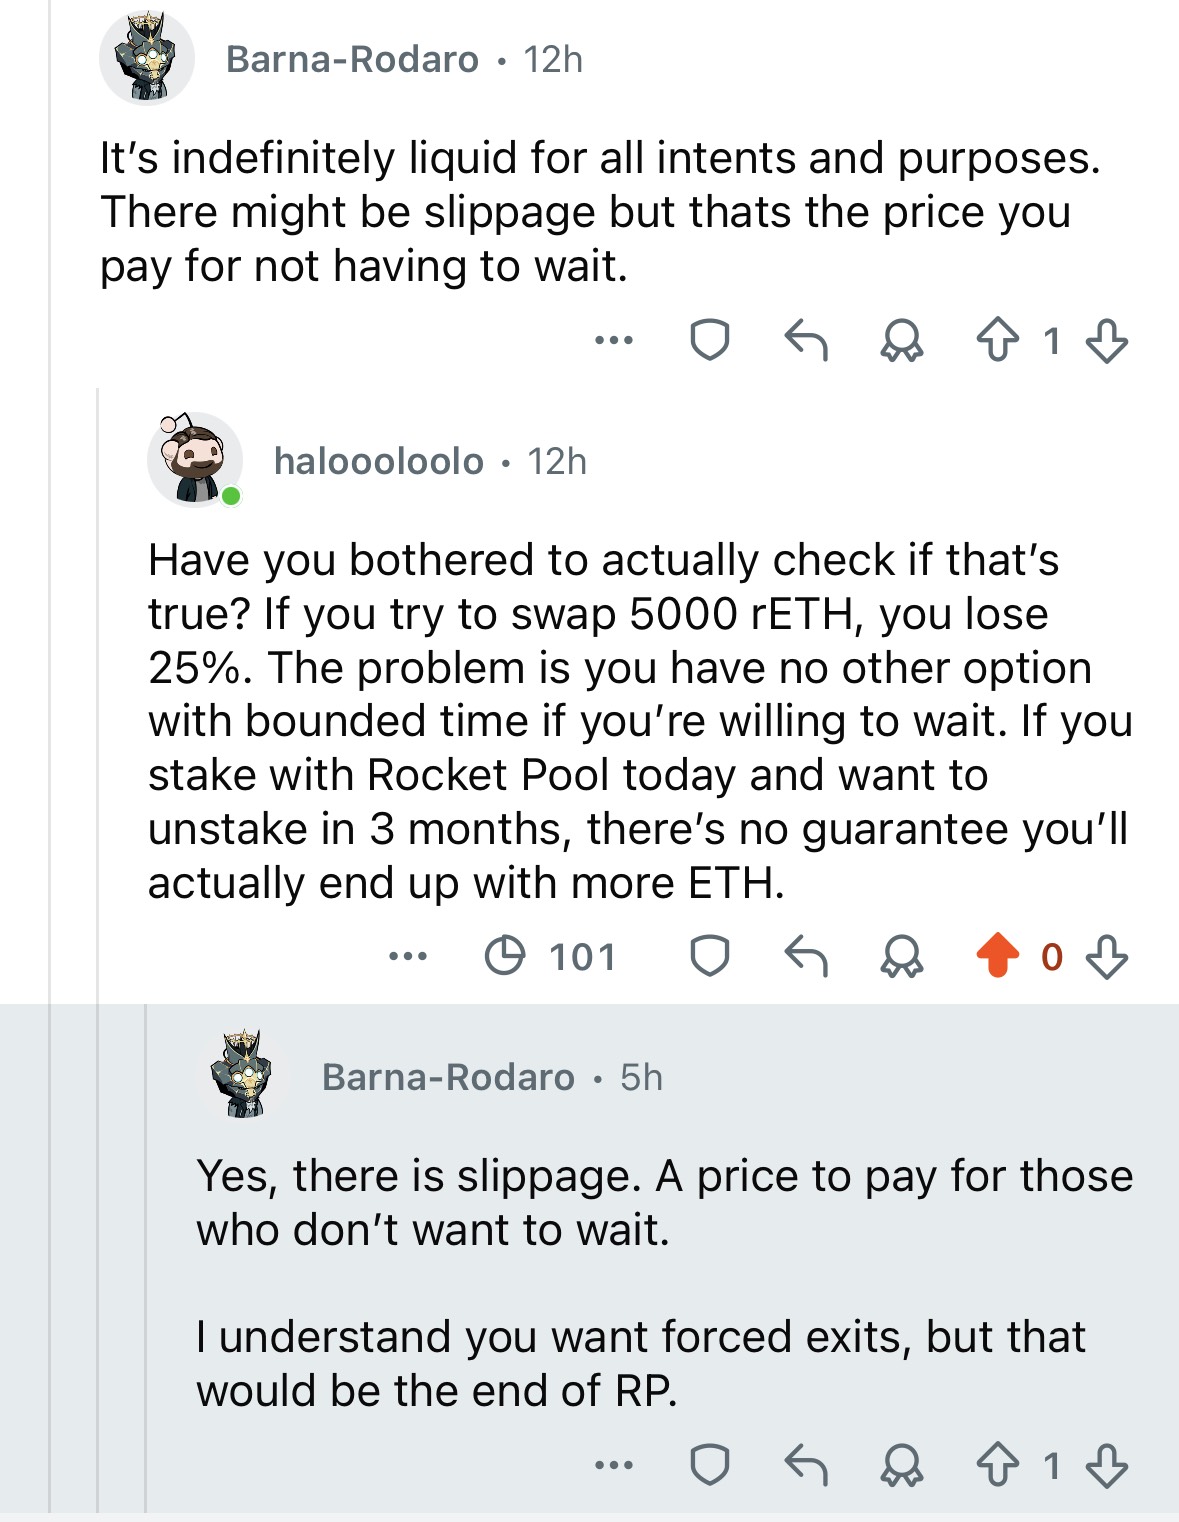Reply to halooolooIo's comment
This screenshot has width=1179, height=1522.
coord(806,956)
